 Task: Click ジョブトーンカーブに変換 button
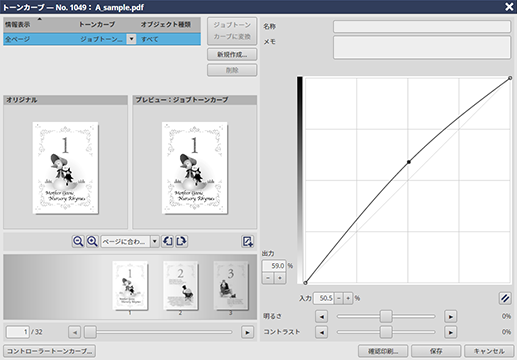tap(232, 31)
